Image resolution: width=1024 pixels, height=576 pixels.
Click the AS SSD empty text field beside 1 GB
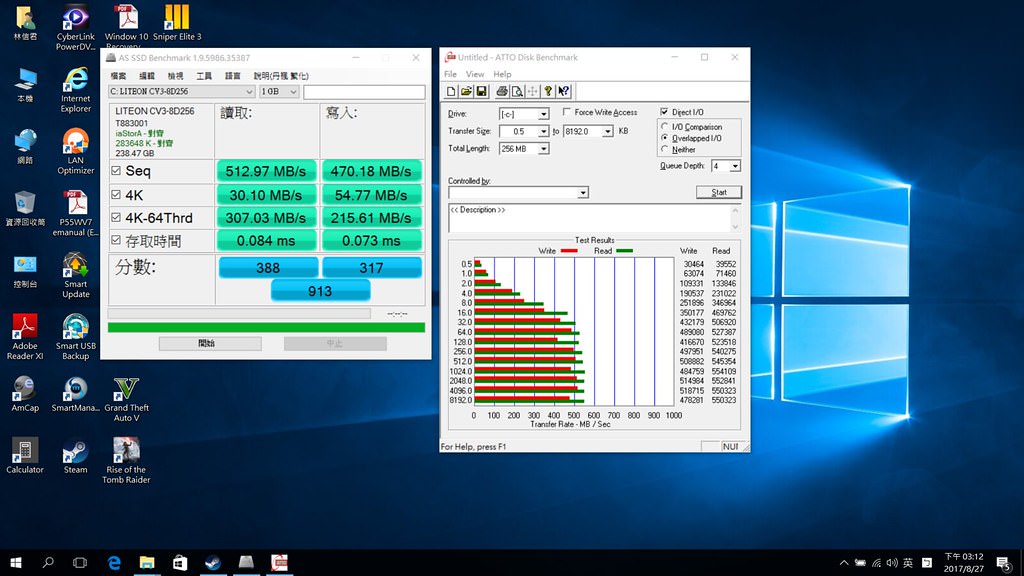pos(364,92)
